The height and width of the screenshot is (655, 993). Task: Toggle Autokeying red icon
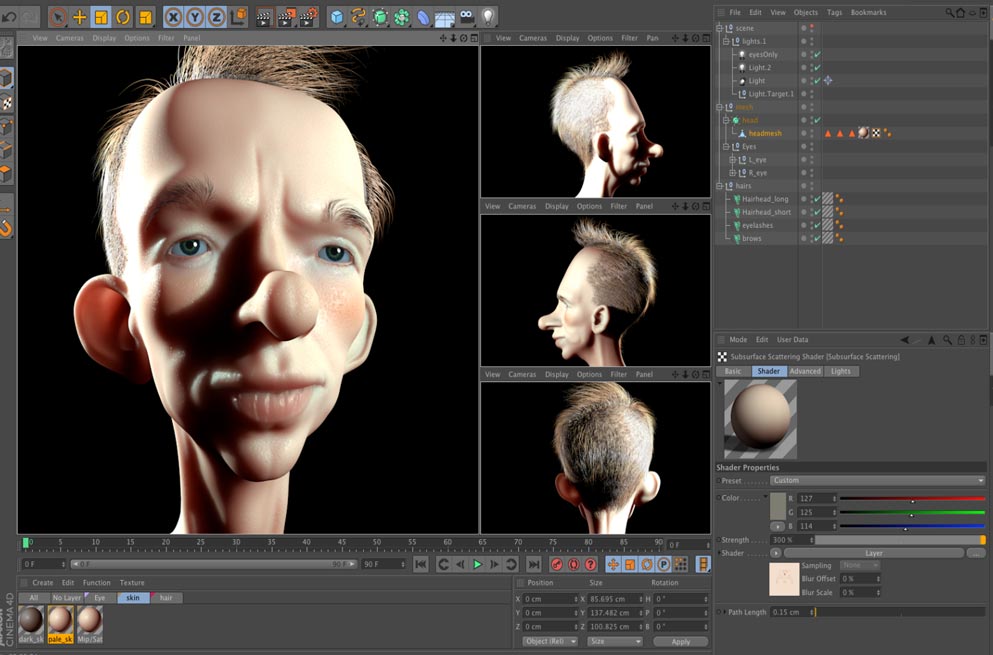pos(574,564)
